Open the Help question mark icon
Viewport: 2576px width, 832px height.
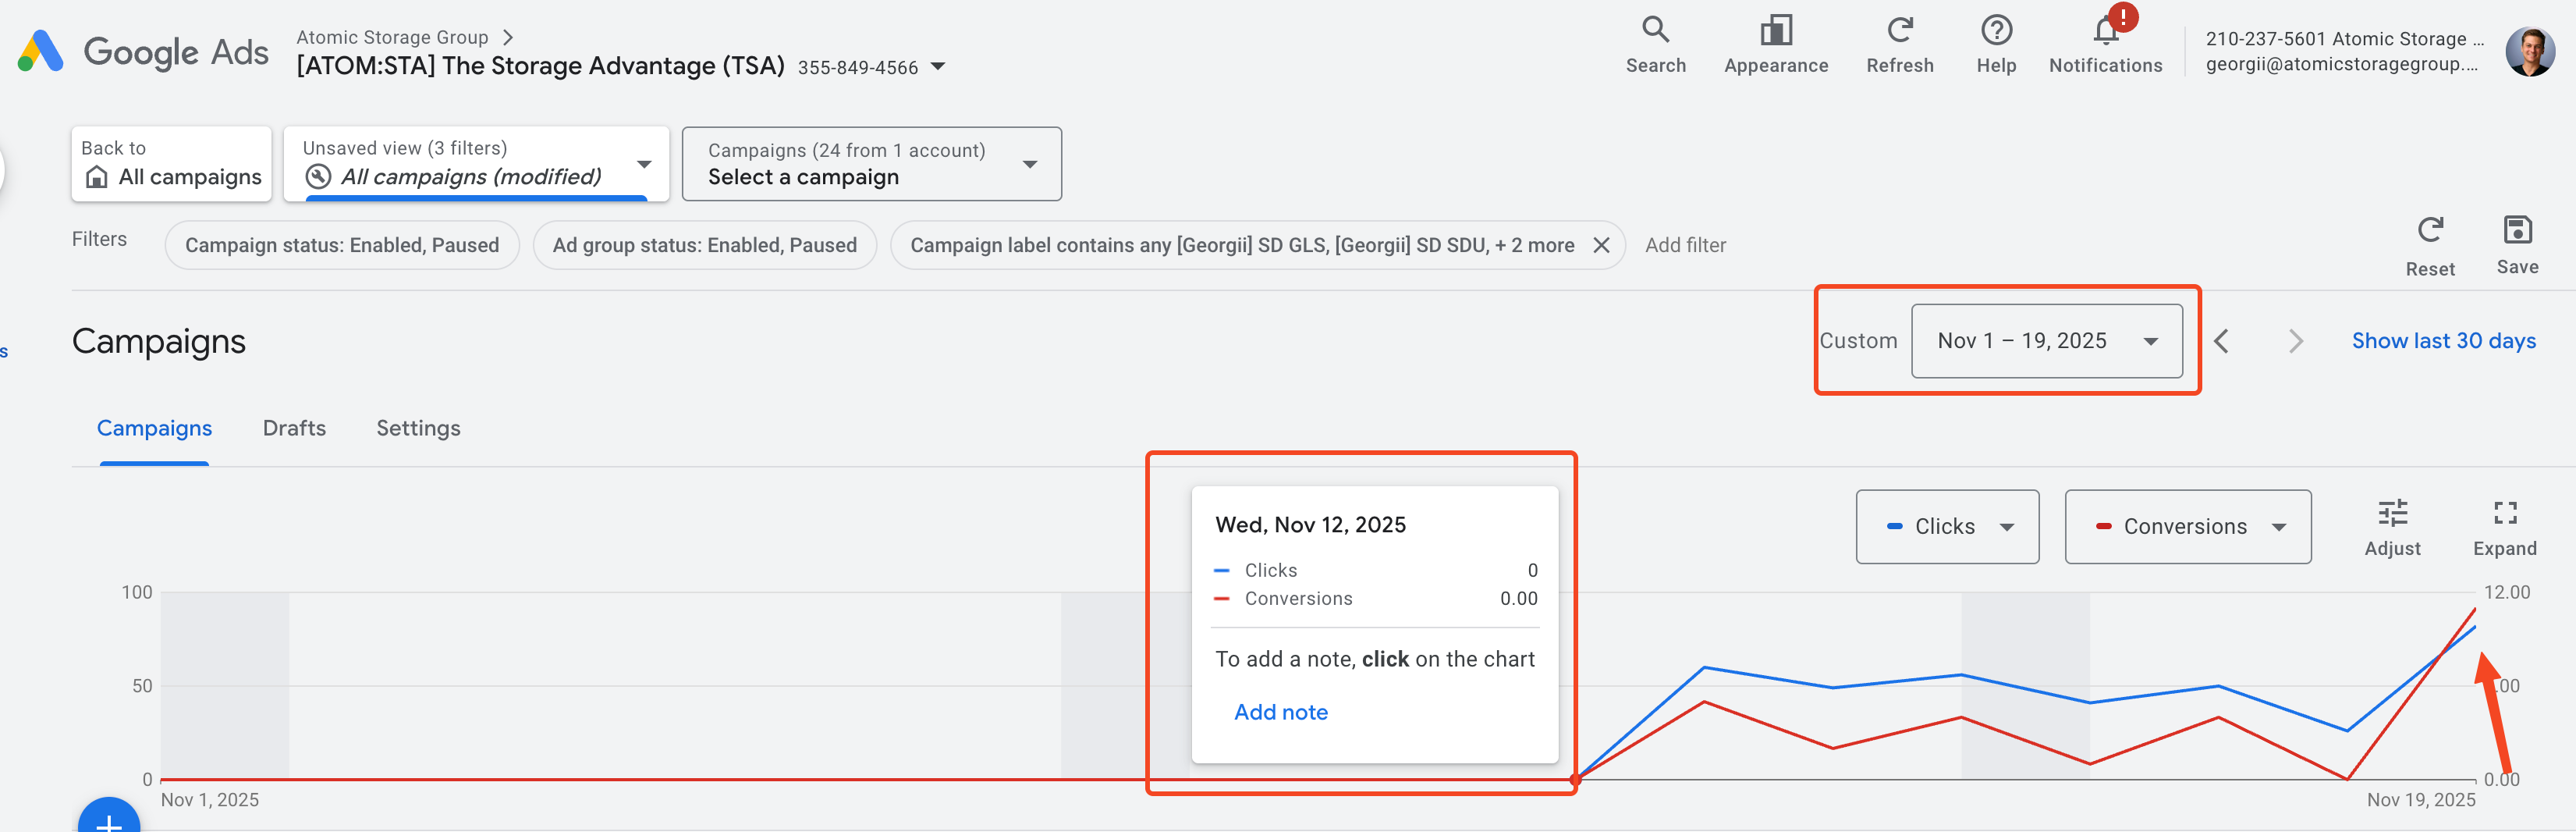click(x=1995, y=30)
